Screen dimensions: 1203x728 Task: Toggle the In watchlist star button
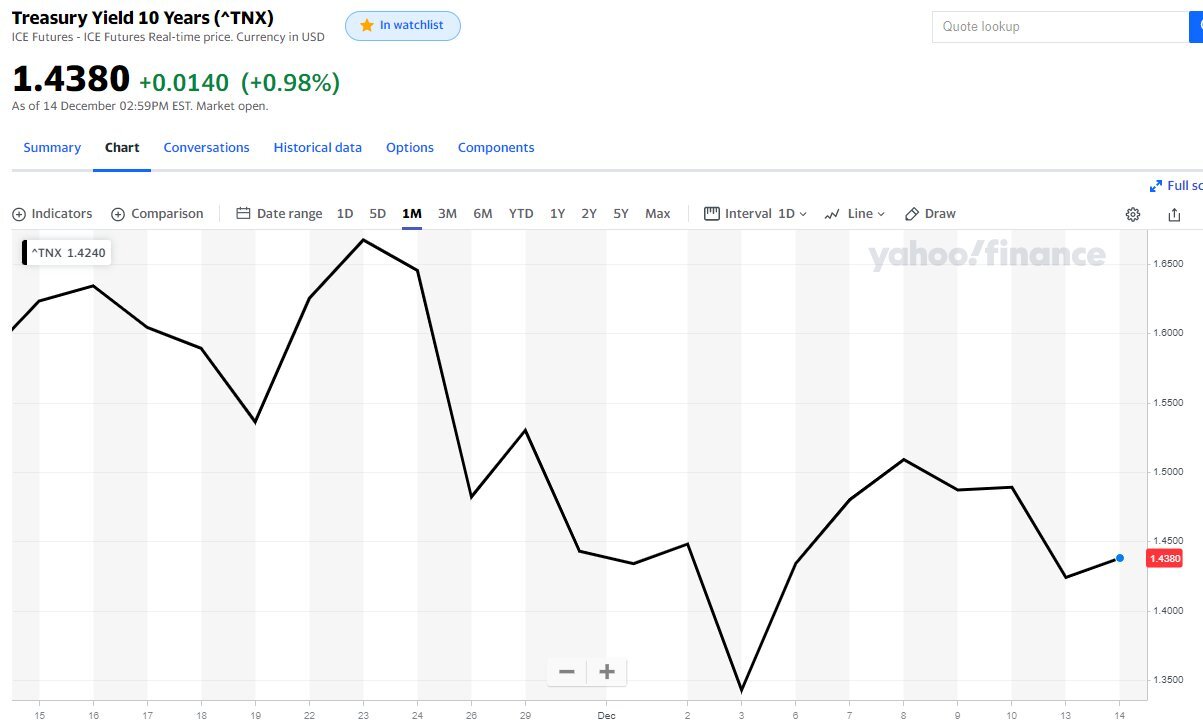[402, 26]
